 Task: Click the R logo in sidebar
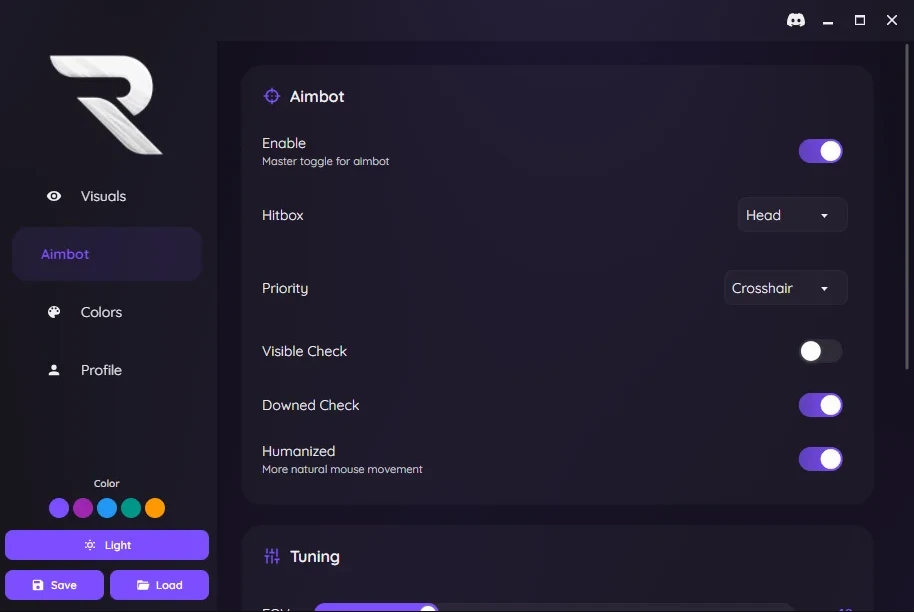[x=106, y=105]
